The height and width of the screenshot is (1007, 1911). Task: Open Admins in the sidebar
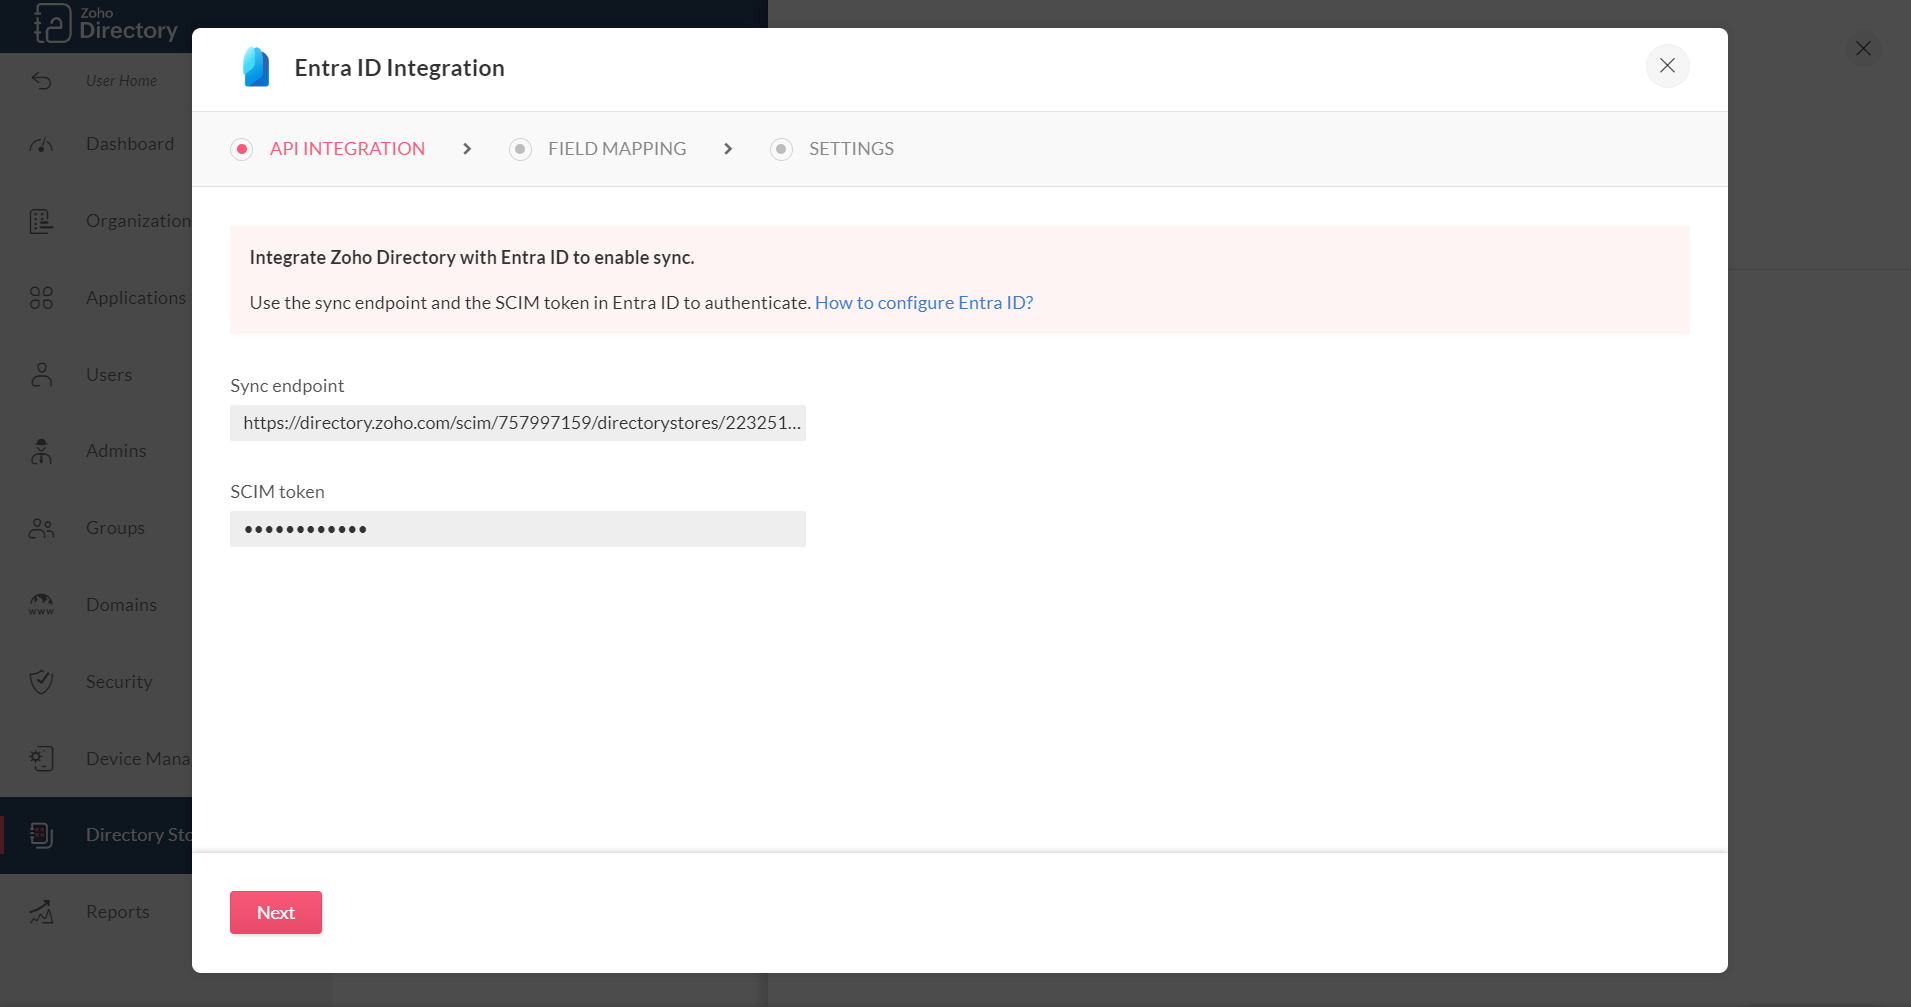(116, 451)
